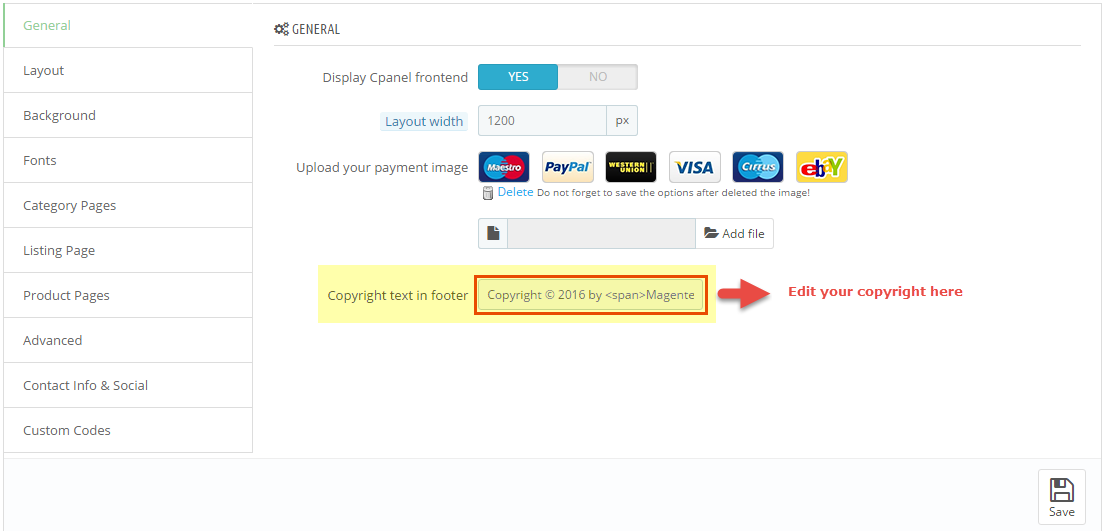
Task: Click the document icon in file field
Action: [x=493, y=233]
